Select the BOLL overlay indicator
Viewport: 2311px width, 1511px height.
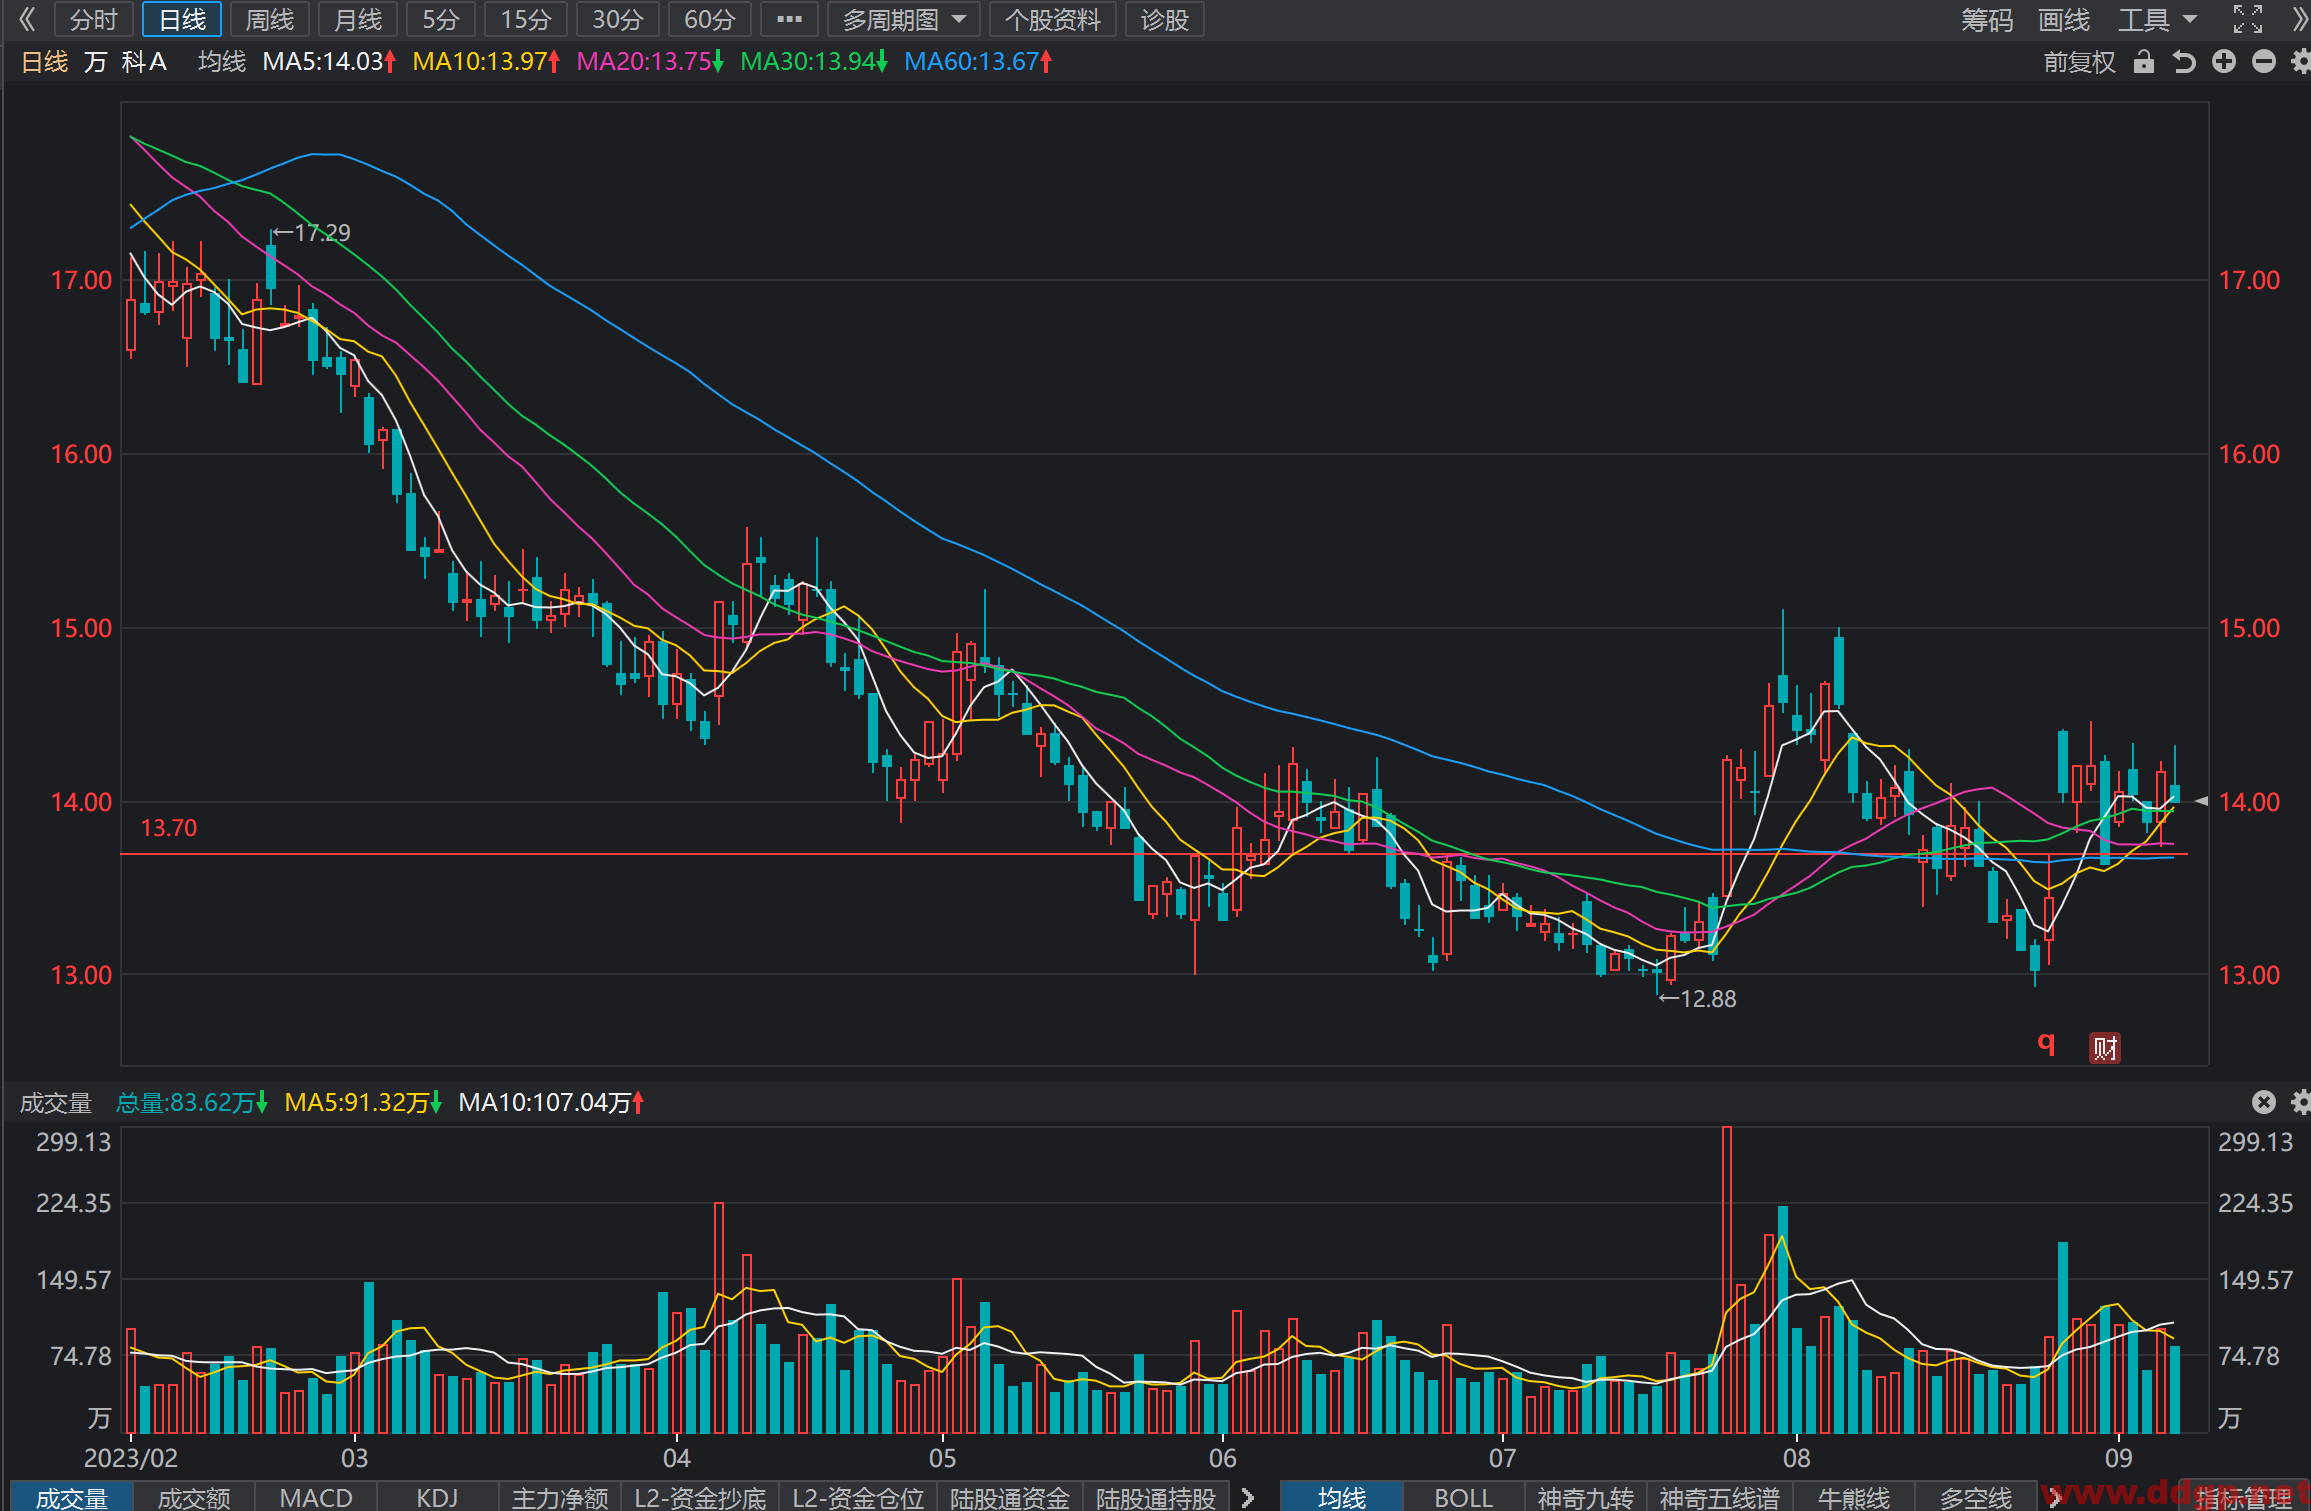(x=1463, y=1497)
